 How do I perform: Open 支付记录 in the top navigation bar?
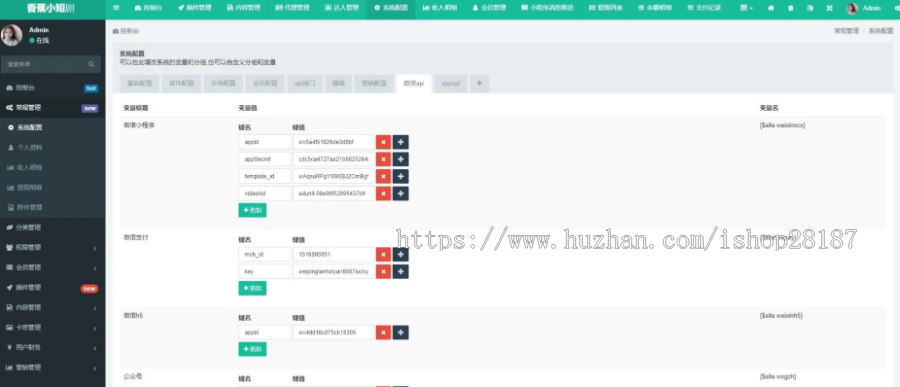[704, 9]
